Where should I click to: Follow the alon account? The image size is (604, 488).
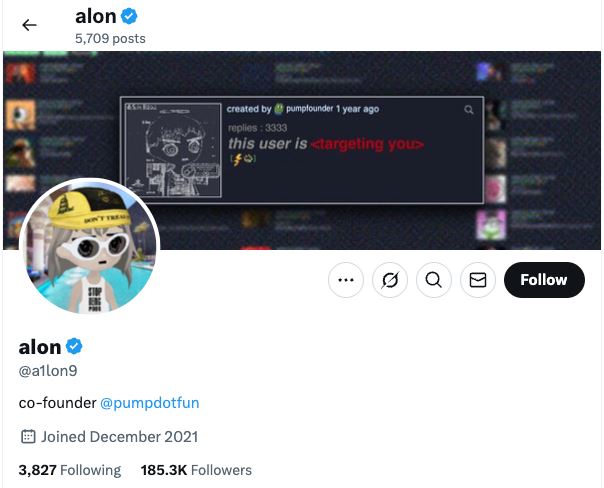tap(543, 281)
